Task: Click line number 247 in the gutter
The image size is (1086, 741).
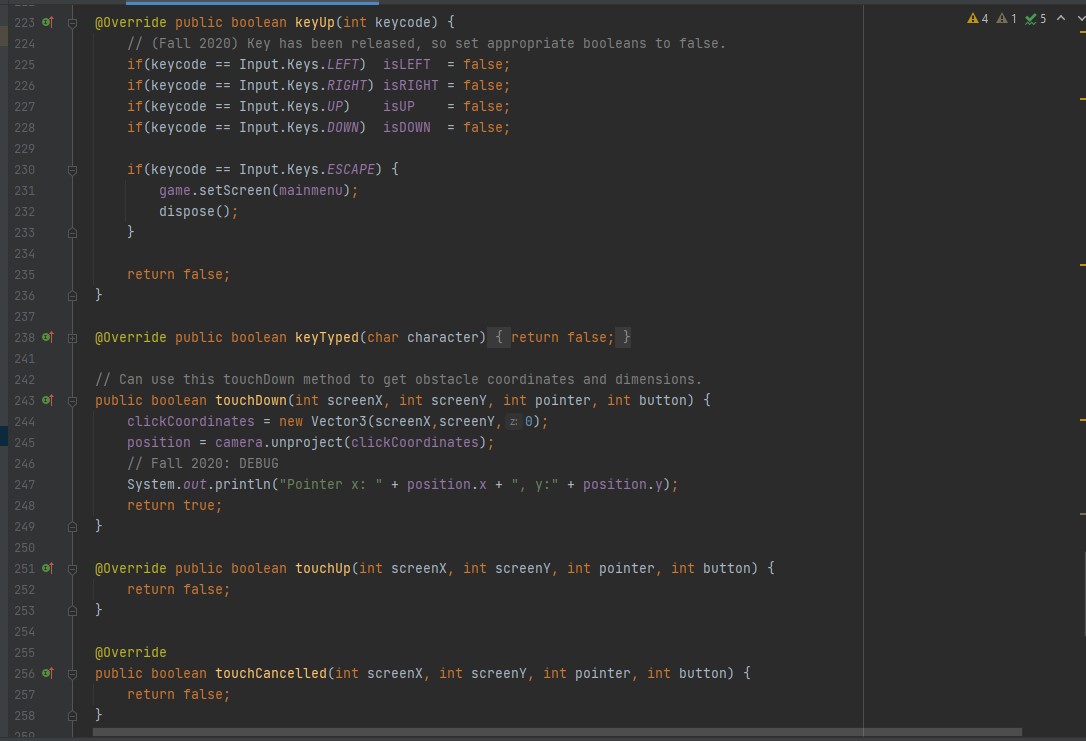Action: pyautogui.click(x=24, y=484)
